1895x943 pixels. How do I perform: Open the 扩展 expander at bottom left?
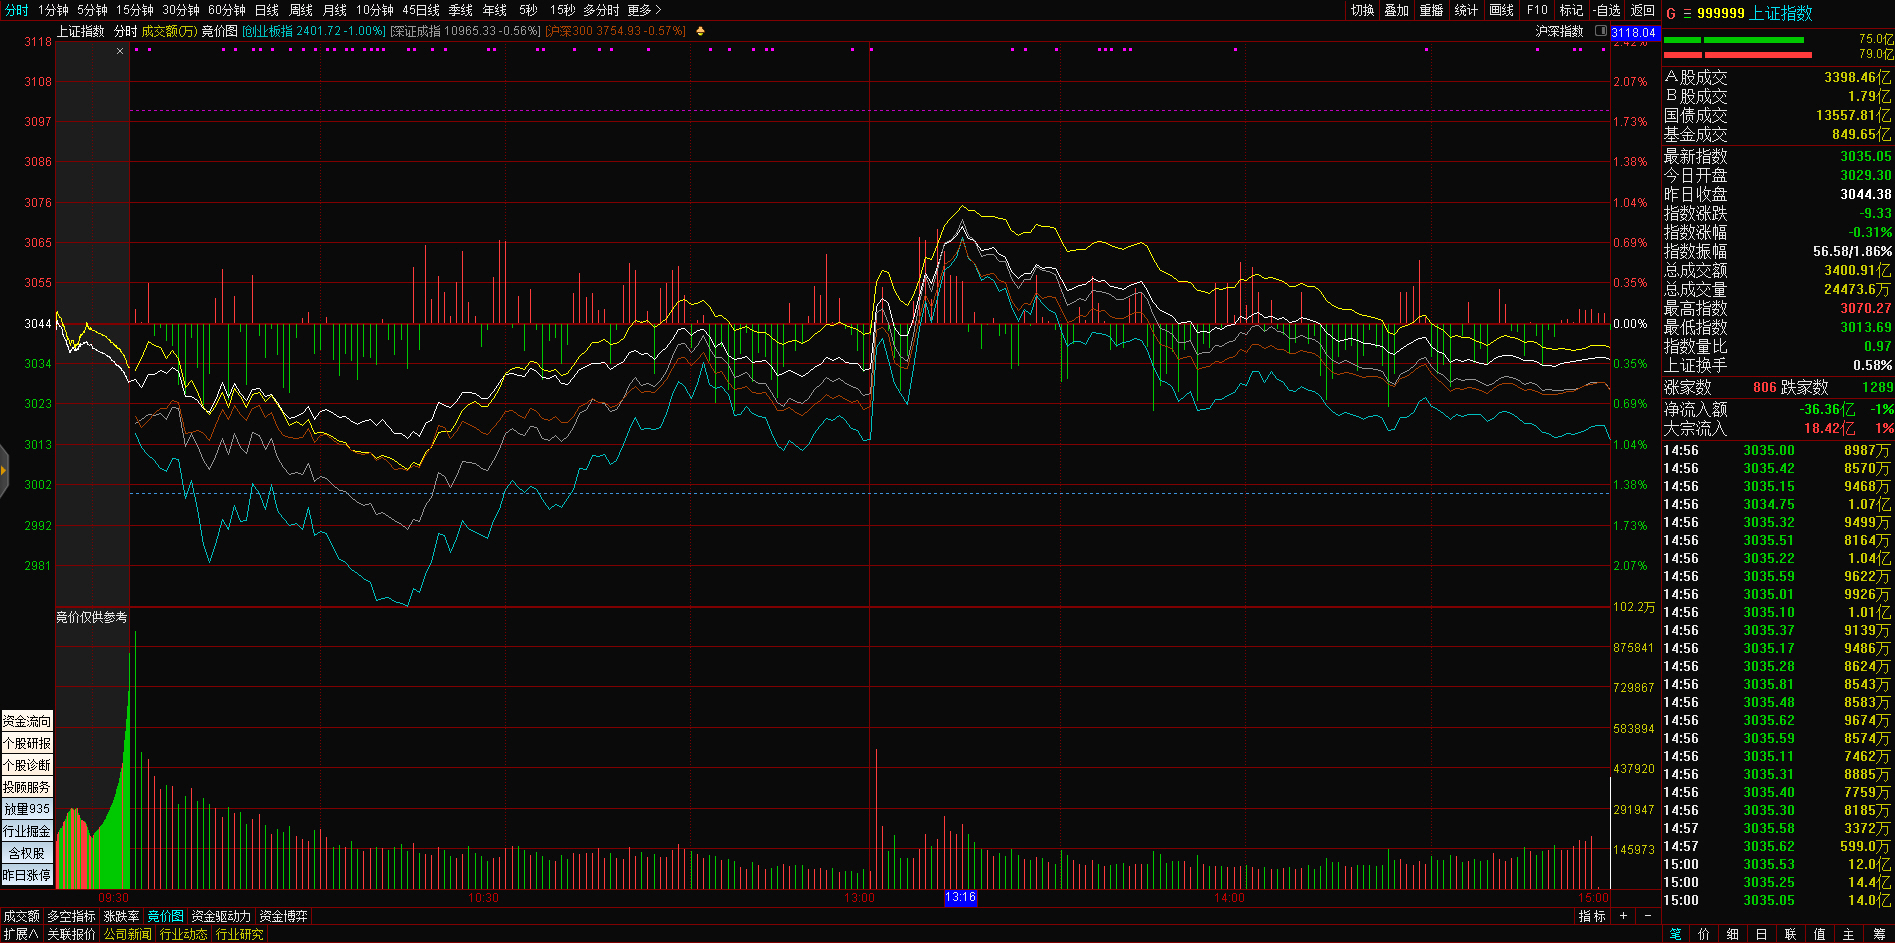coord(20,934)
